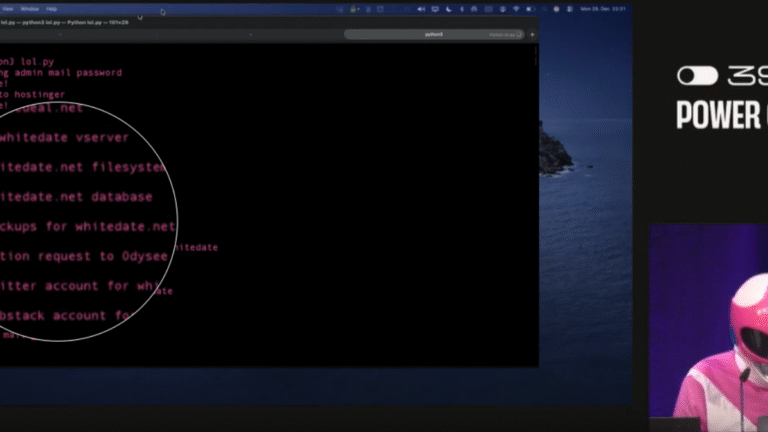The width and height of the screenshot is (768, 432).
Task: Add a new terminal tab with plus button
Action: [532, 34]
